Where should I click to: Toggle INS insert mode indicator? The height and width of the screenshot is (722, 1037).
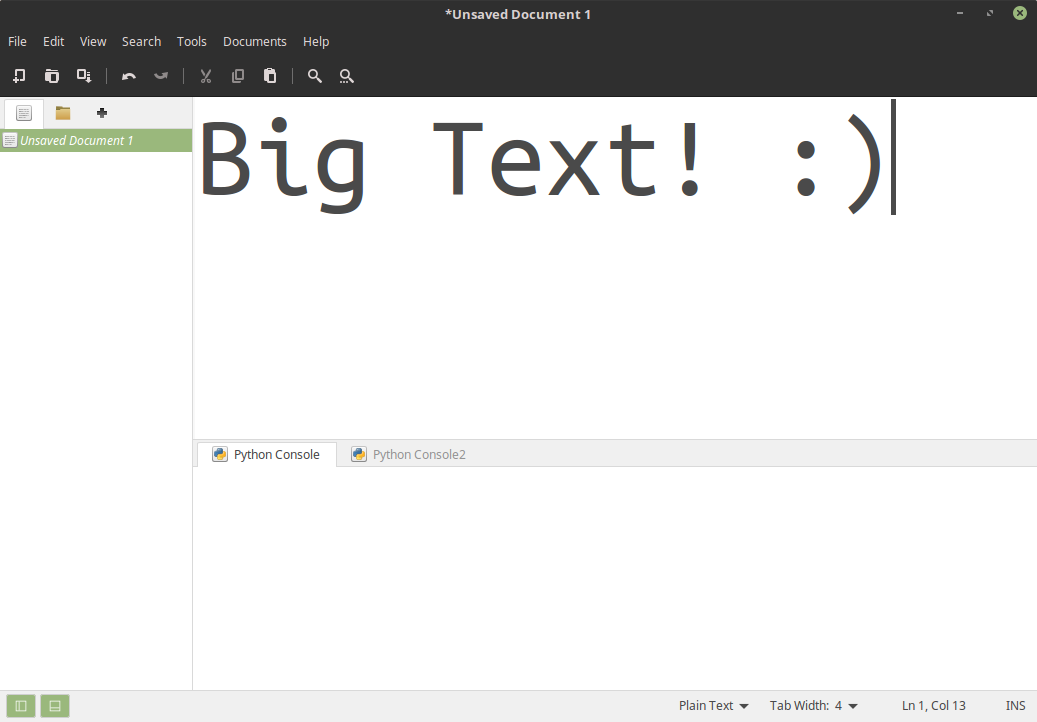coord(1015,706)
